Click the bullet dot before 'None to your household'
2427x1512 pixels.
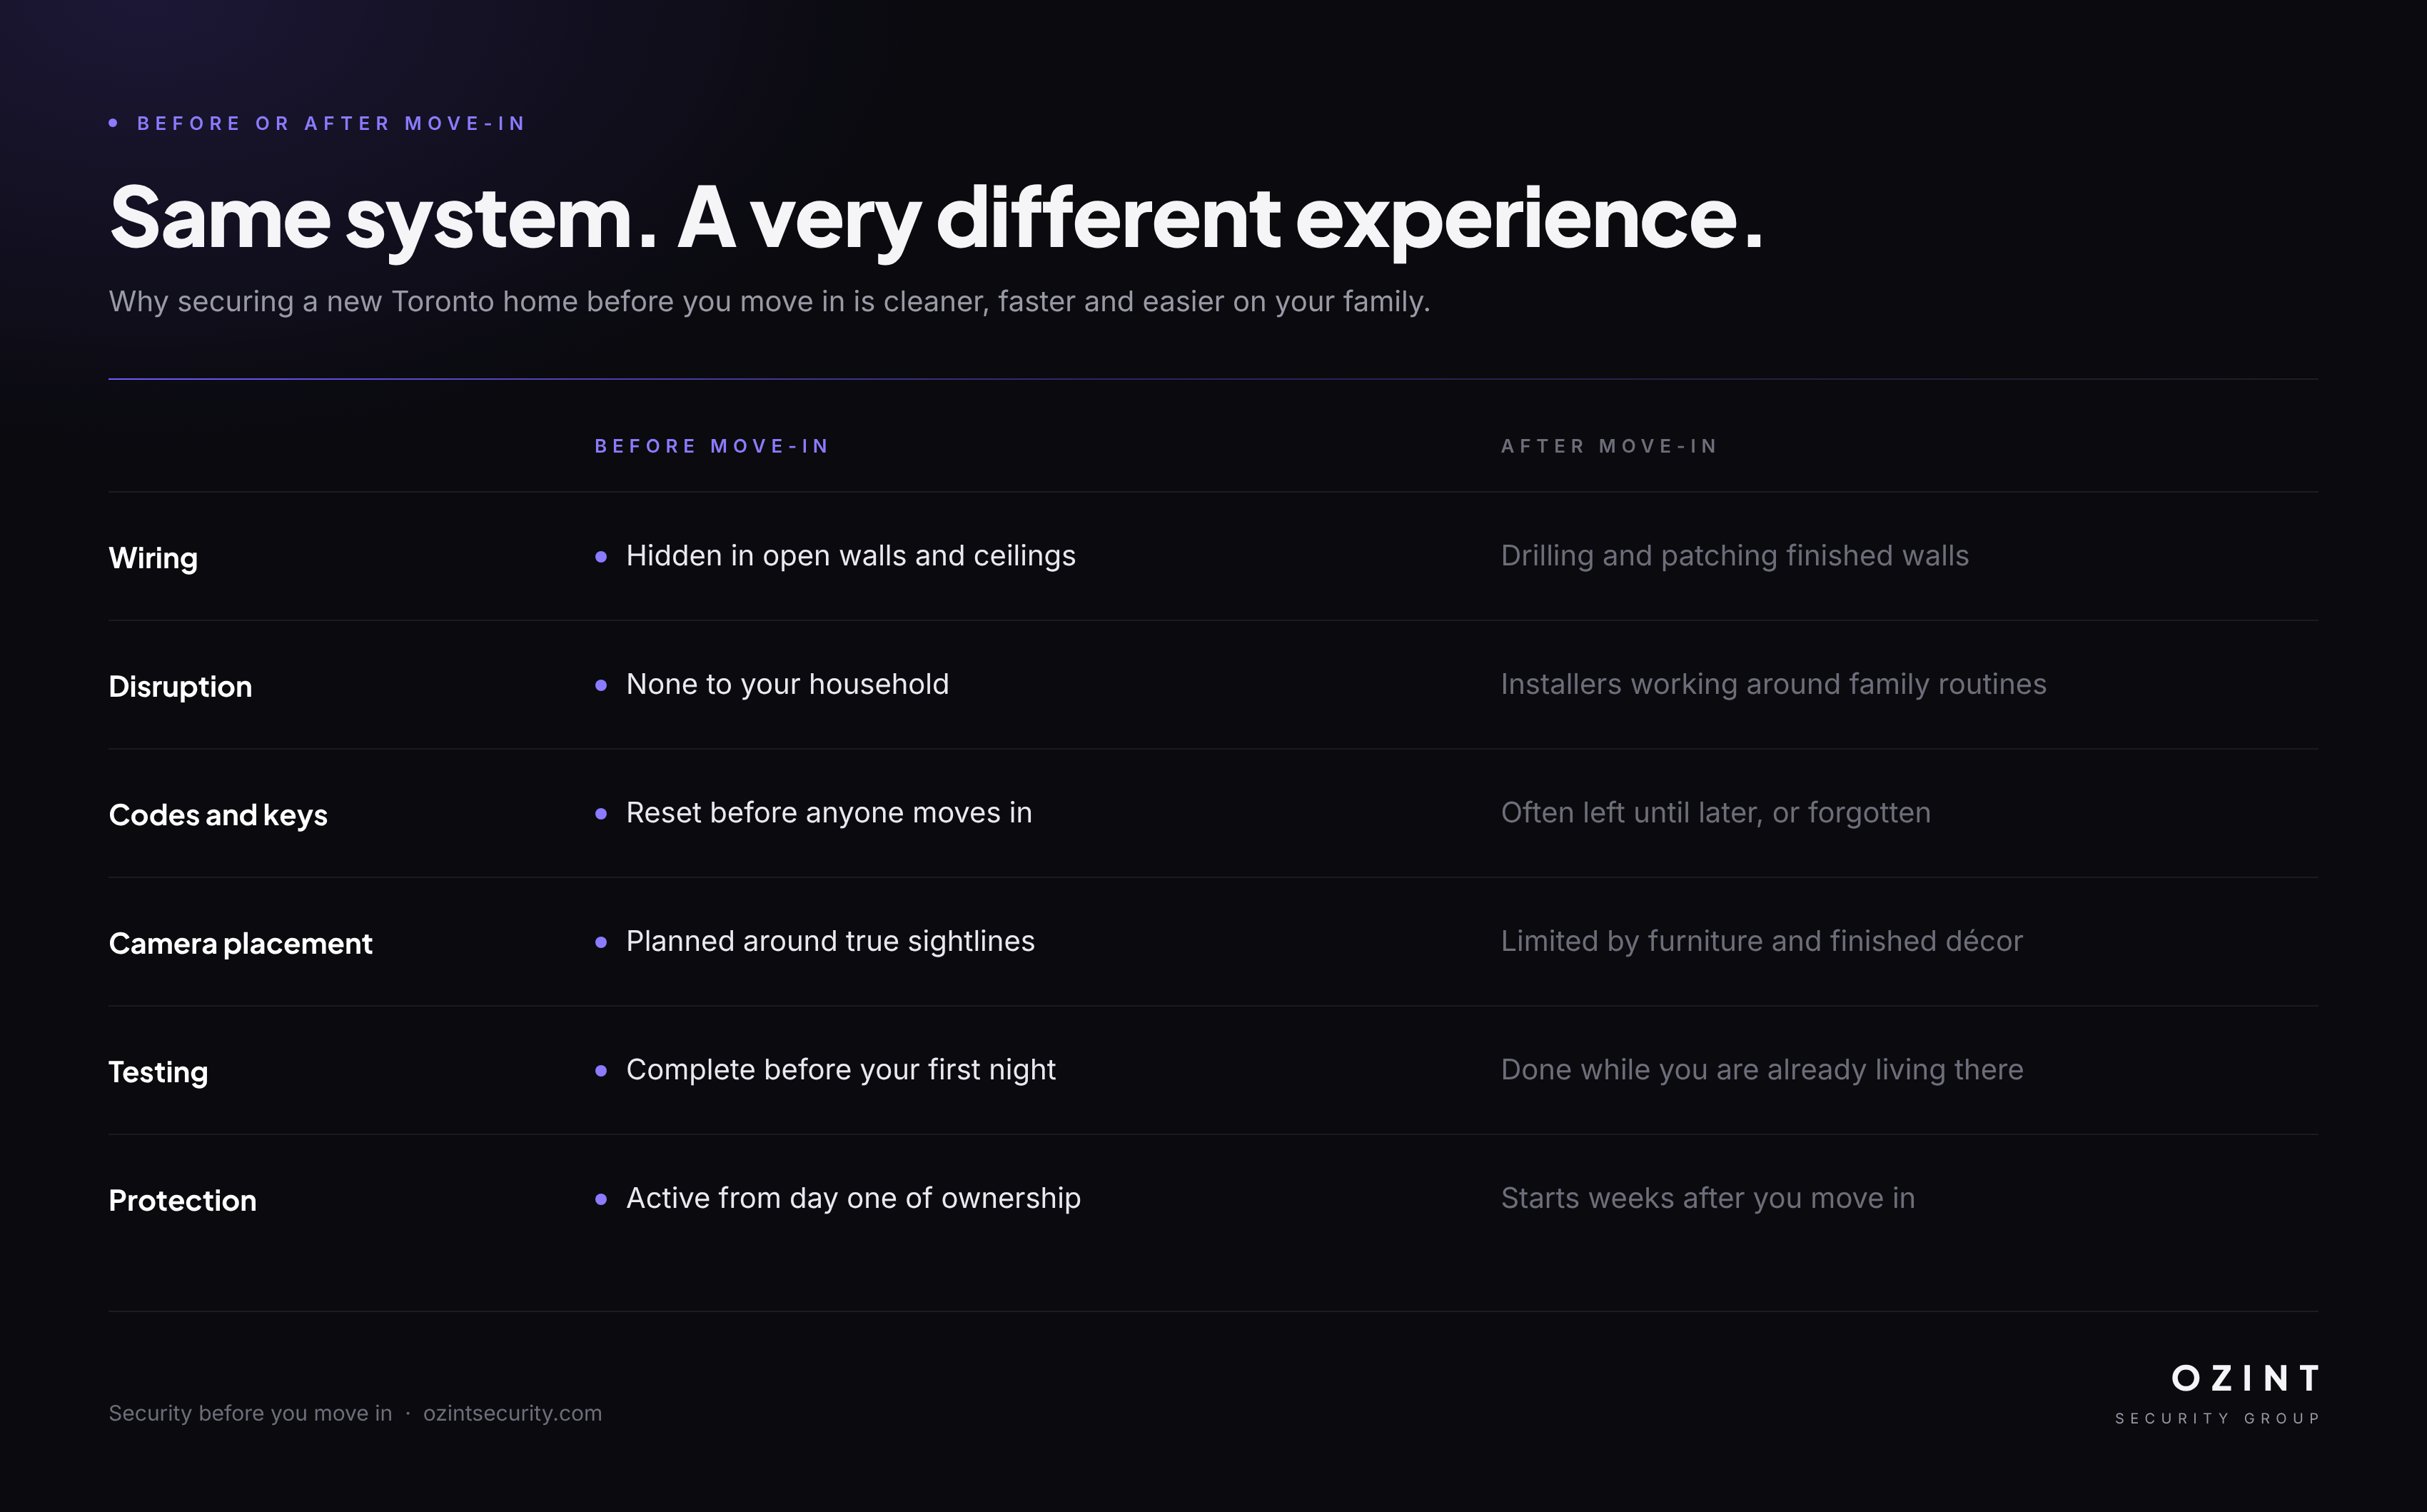click(x=600, y=685)
